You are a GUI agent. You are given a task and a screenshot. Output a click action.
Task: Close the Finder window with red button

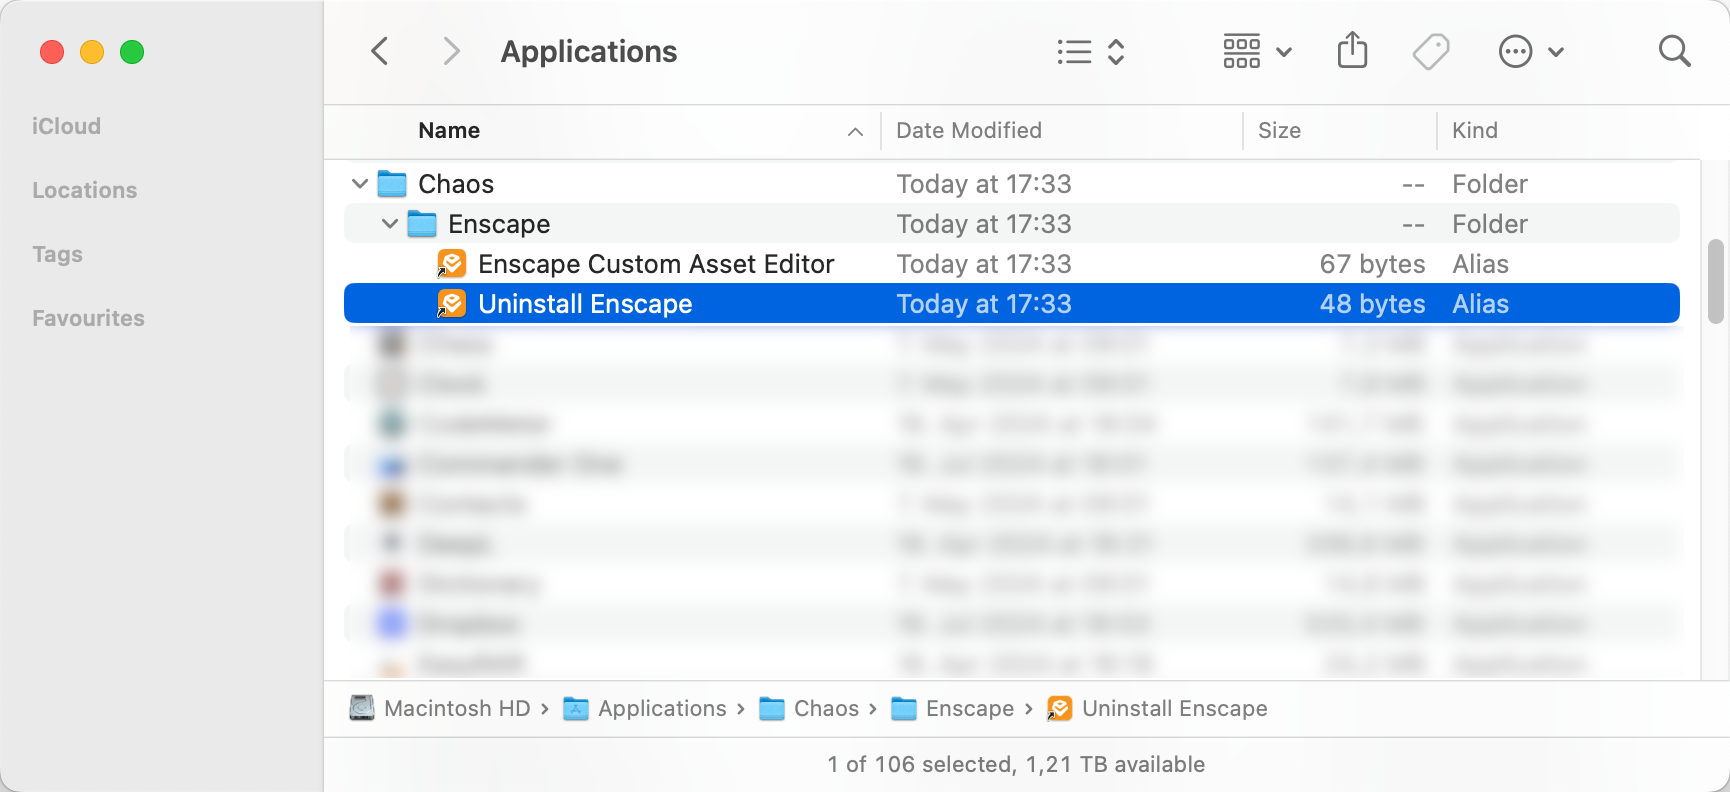pos(52,52)
